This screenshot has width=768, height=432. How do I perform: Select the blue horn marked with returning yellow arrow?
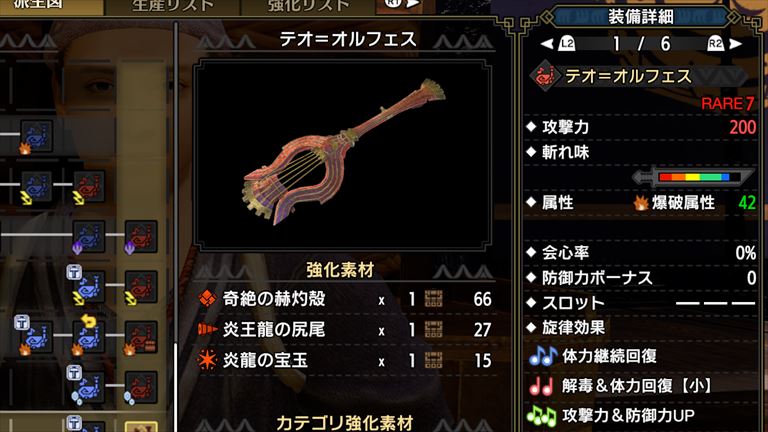tap(89, 336)
